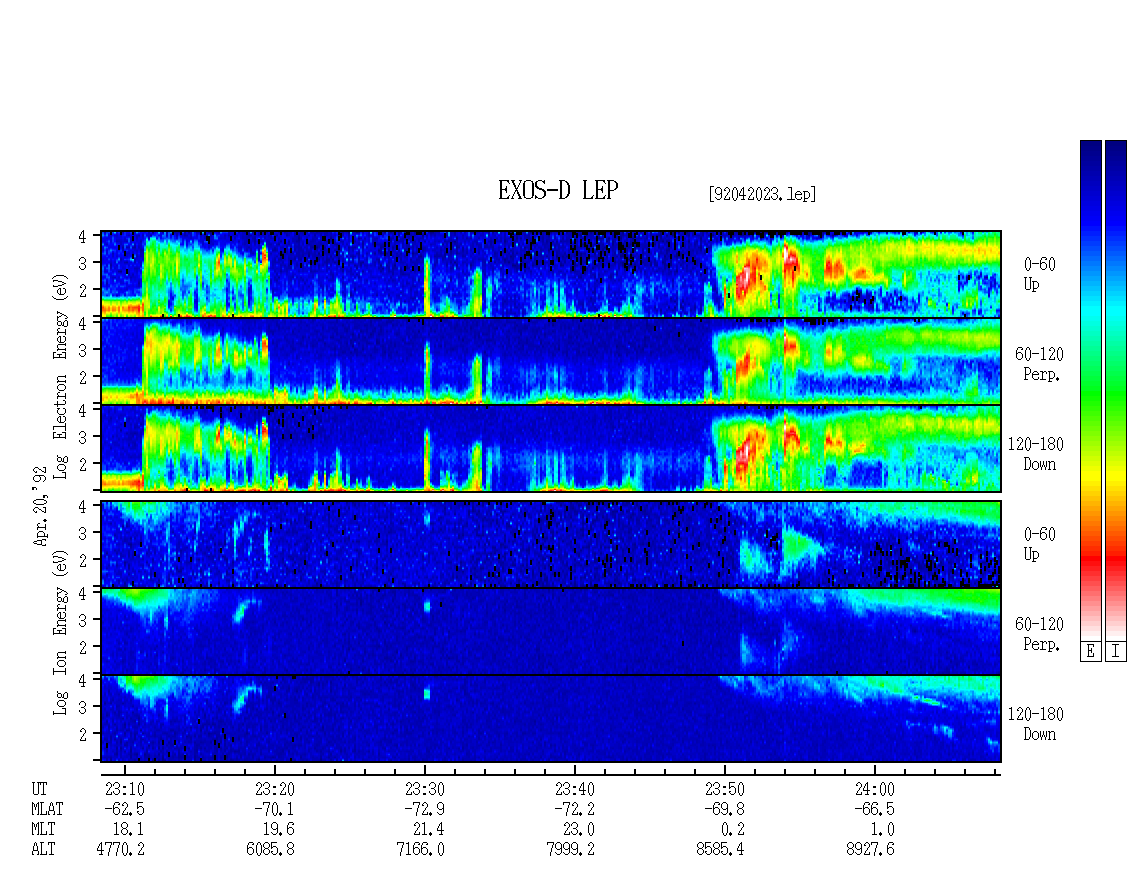Image resolution: width=1130 pixels, height=875 pixels.
Task: Click the electron 120-180 Down spectrogram panel
Action: click(551, 448)
